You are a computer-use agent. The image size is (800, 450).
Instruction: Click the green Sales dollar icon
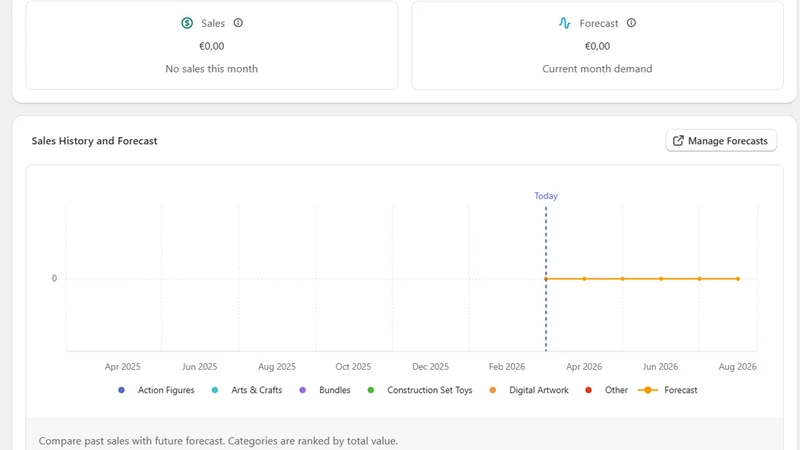pyautogui.click(x=187, y=23)
